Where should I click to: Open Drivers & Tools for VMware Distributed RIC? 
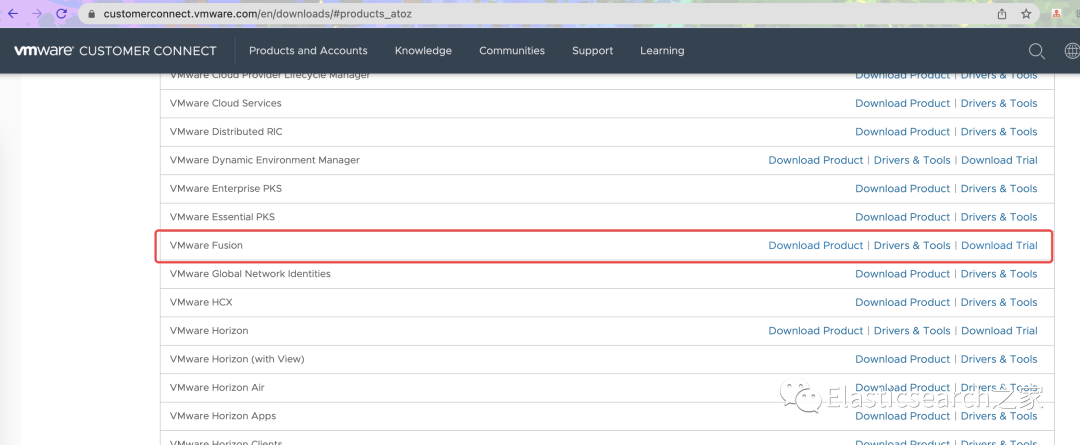(999, 132)
